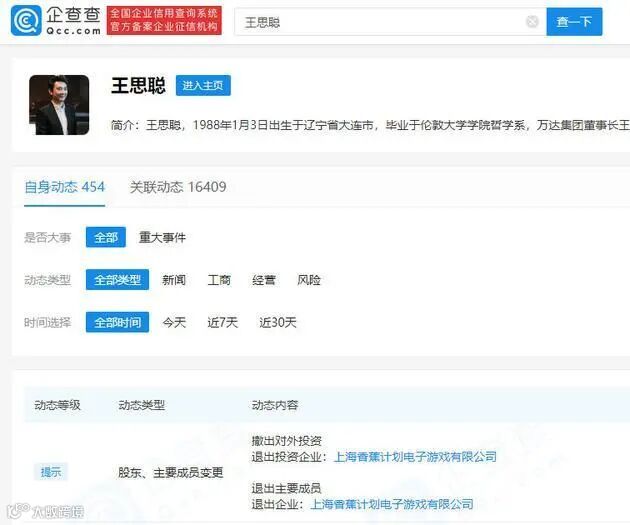Click the 退出主要成员 text
Viewport: 630px width, 525px height.
click(x=286, y=488)
